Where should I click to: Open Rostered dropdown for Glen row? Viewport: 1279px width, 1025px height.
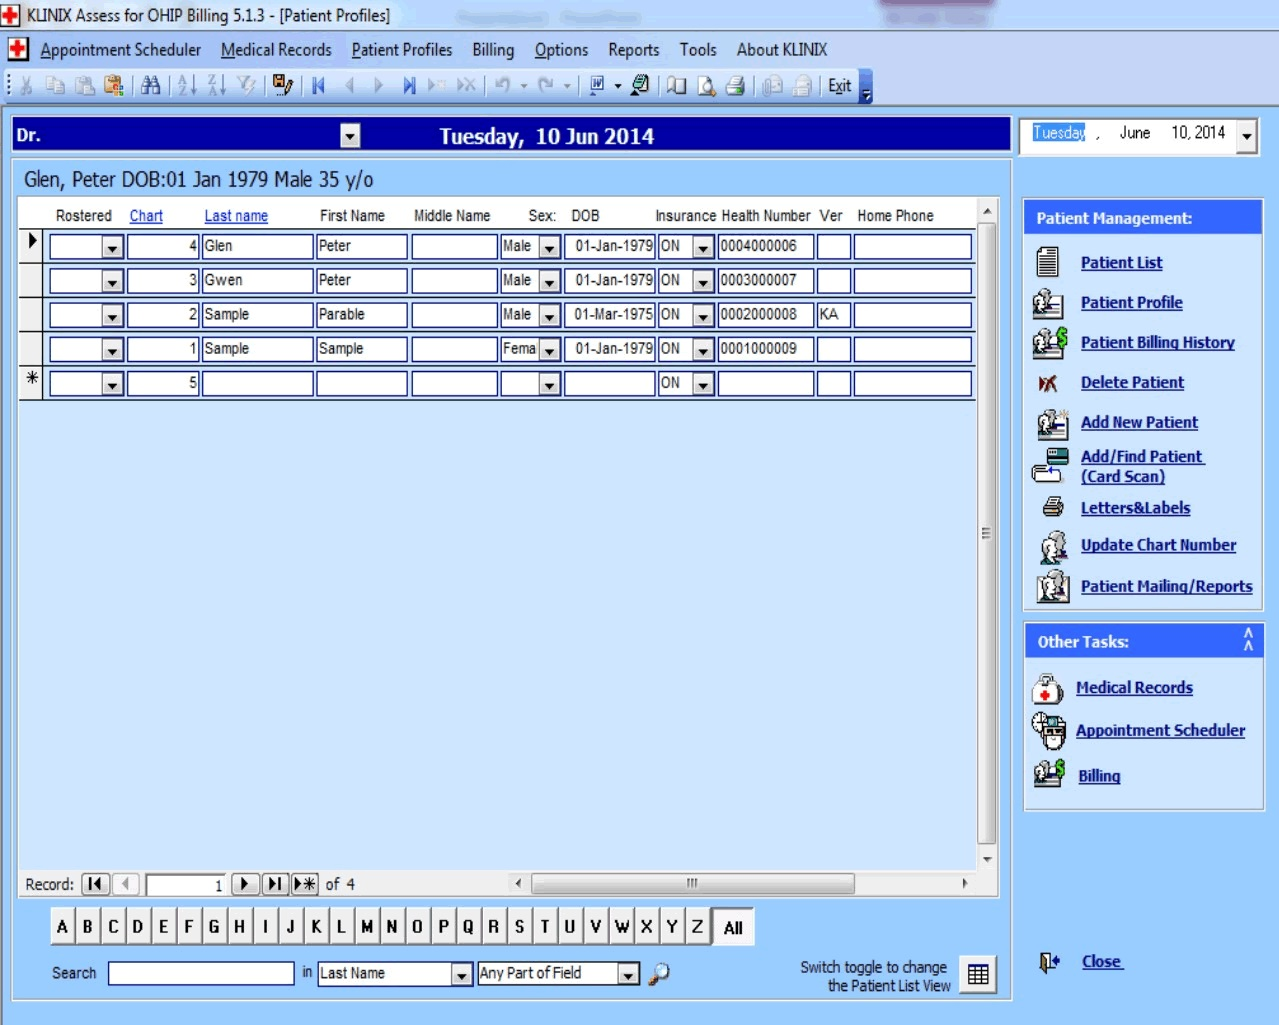coord(112,247)
